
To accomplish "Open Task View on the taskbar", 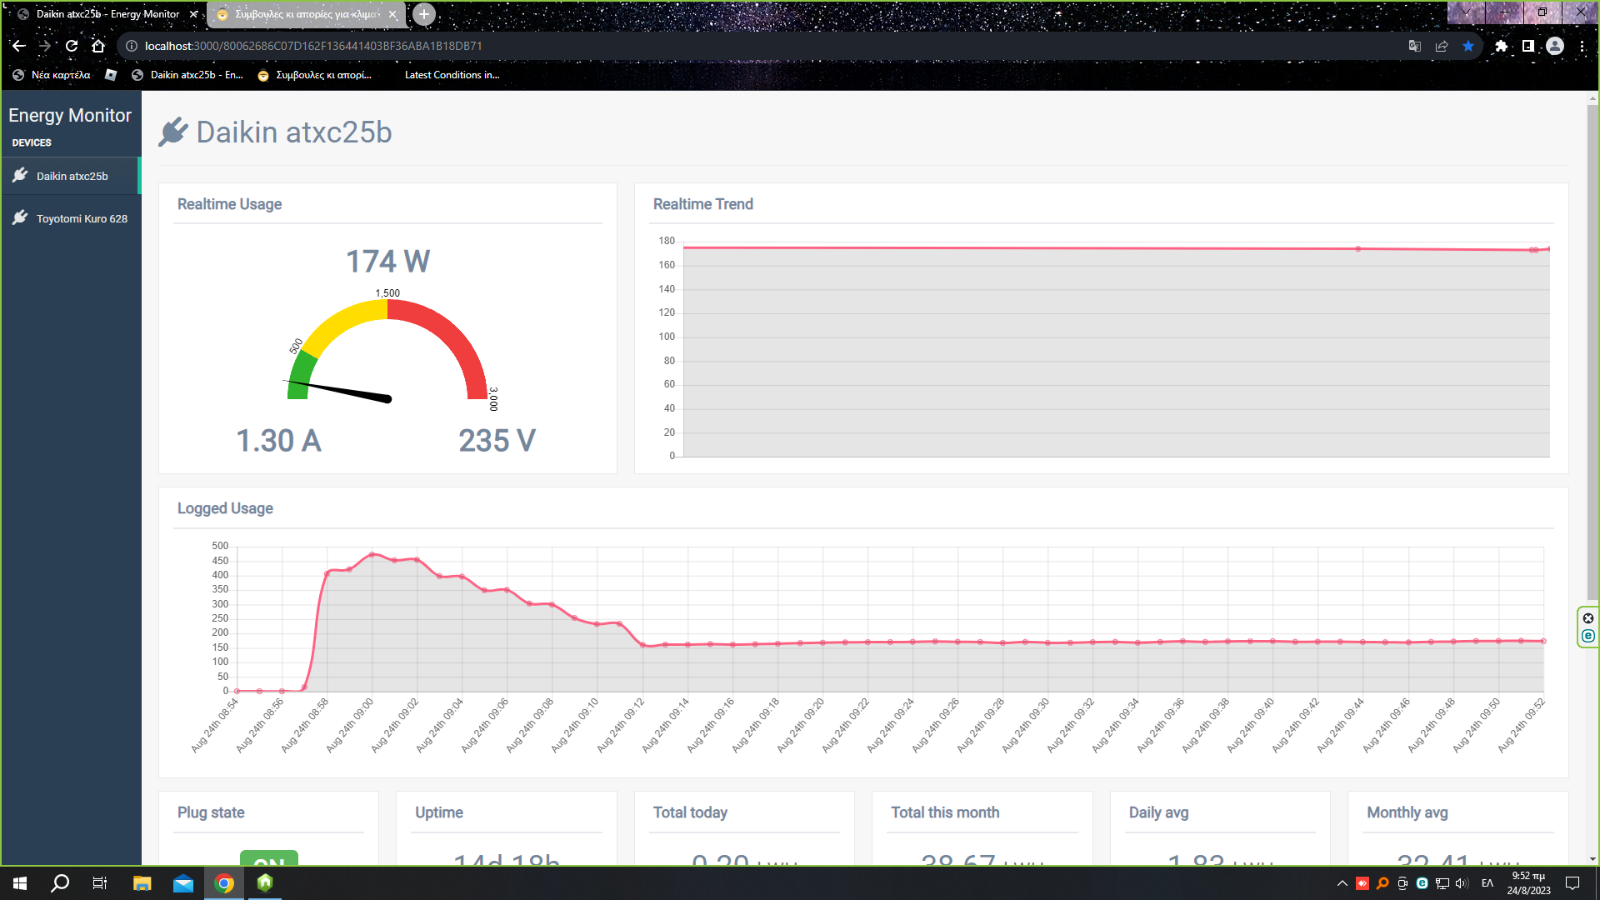I will [x=100, y=883].
